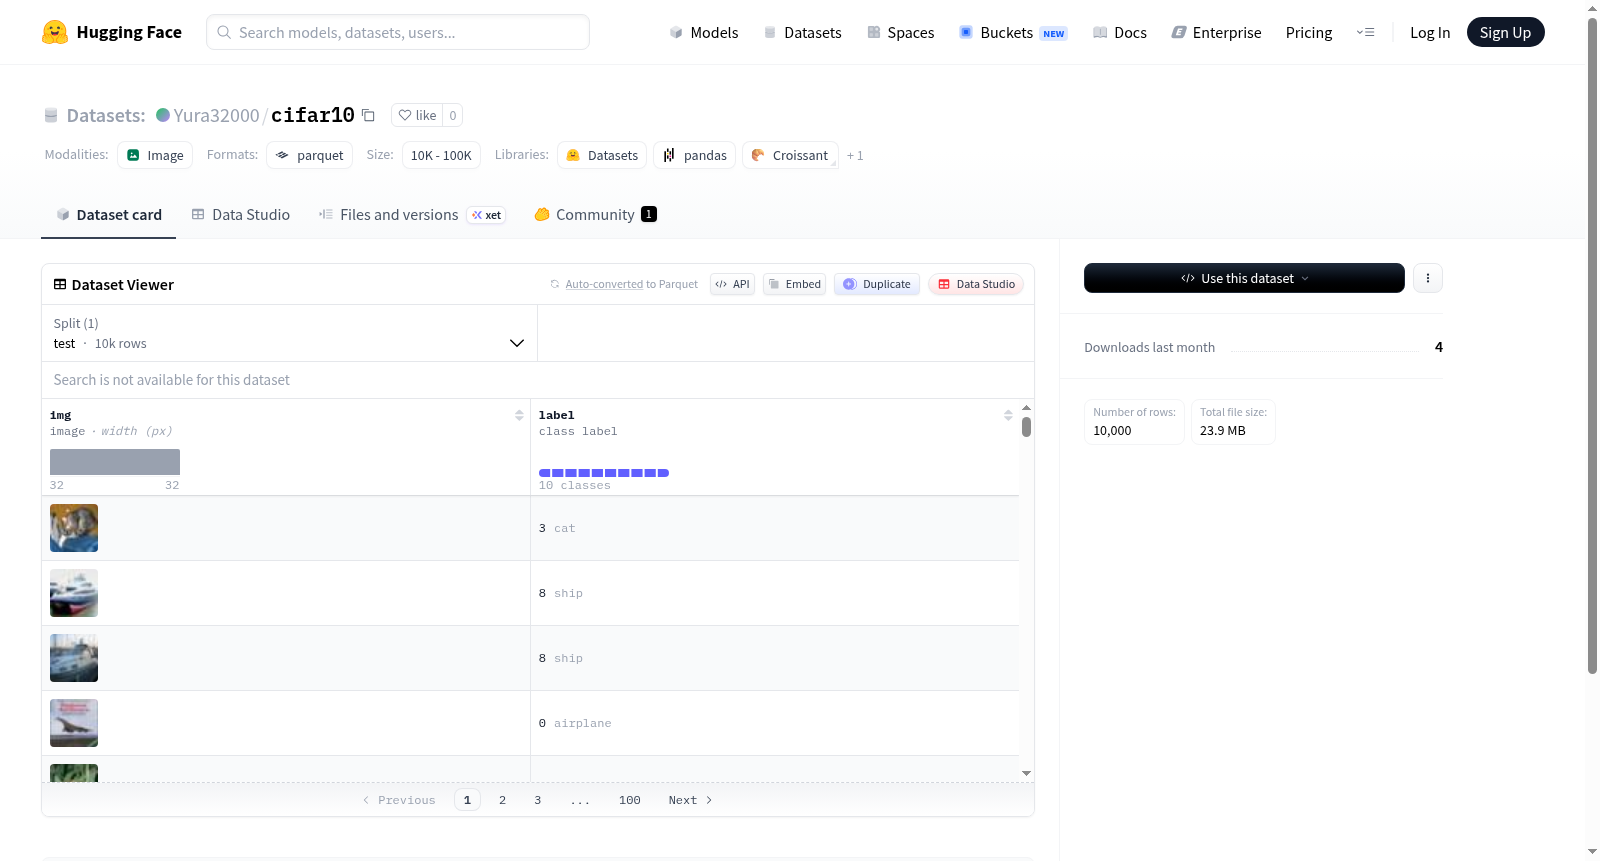The height and width of the screenshot is (861, 1600).
Task: Open the Buckets nav item
Action: [x=1013, y=32]
